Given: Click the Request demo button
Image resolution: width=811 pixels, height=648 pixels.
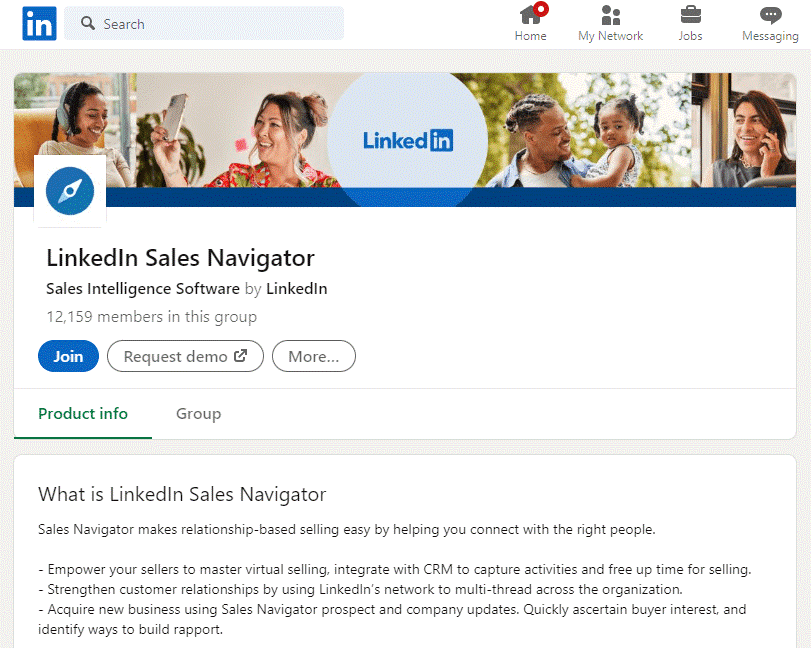Looking at the screenshot, I should coord(185,356).
